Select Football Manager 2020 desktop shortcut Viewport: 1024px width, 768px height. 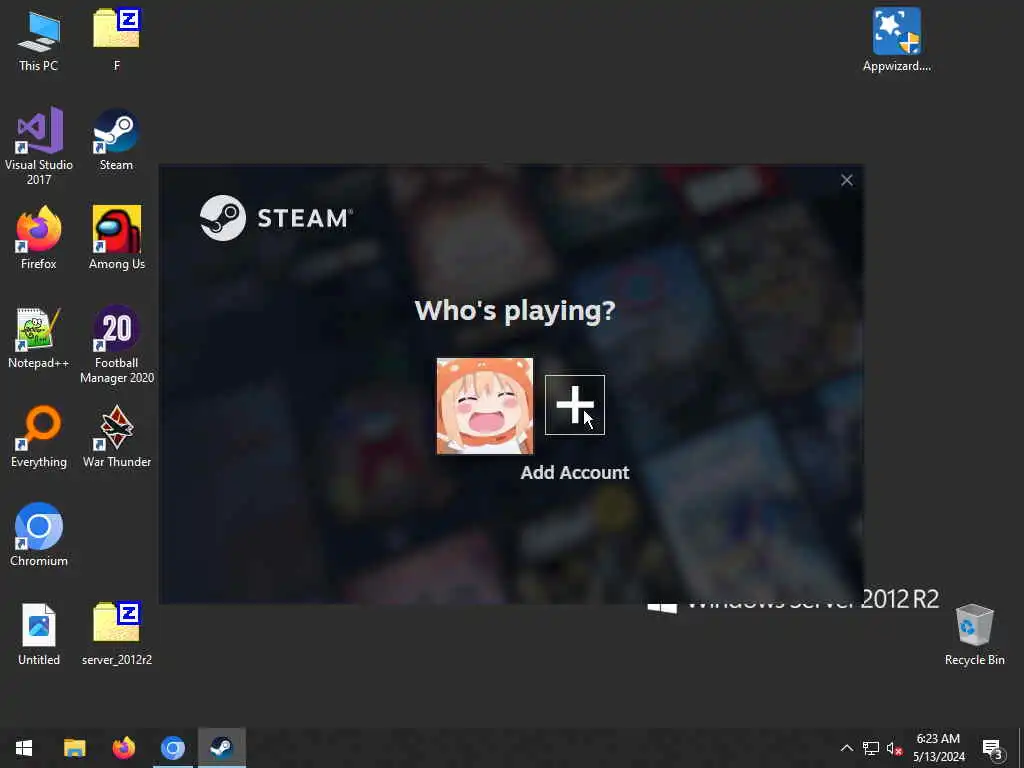coord(117,345)
